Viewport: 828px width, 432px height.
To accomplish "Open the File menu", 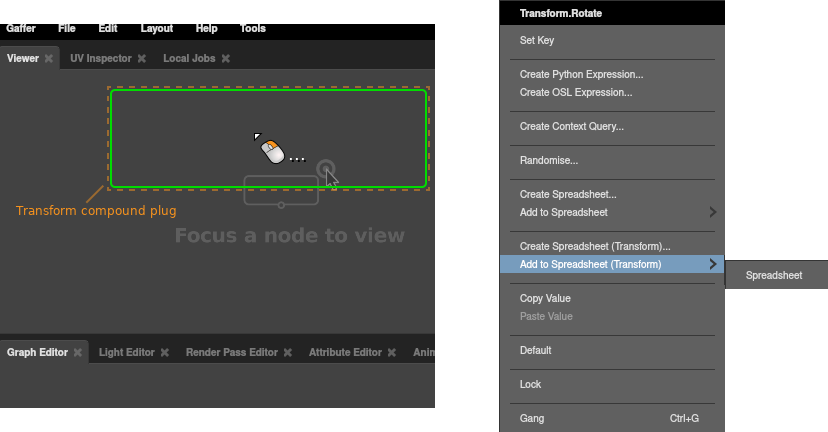I will [x=67, y=28].
